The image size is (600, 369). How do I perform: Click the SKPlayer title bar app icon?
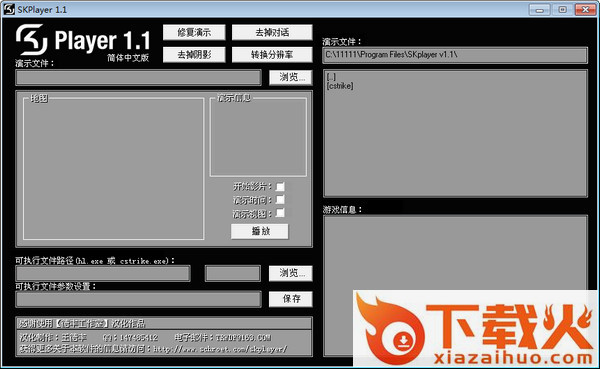click(9, 9)
